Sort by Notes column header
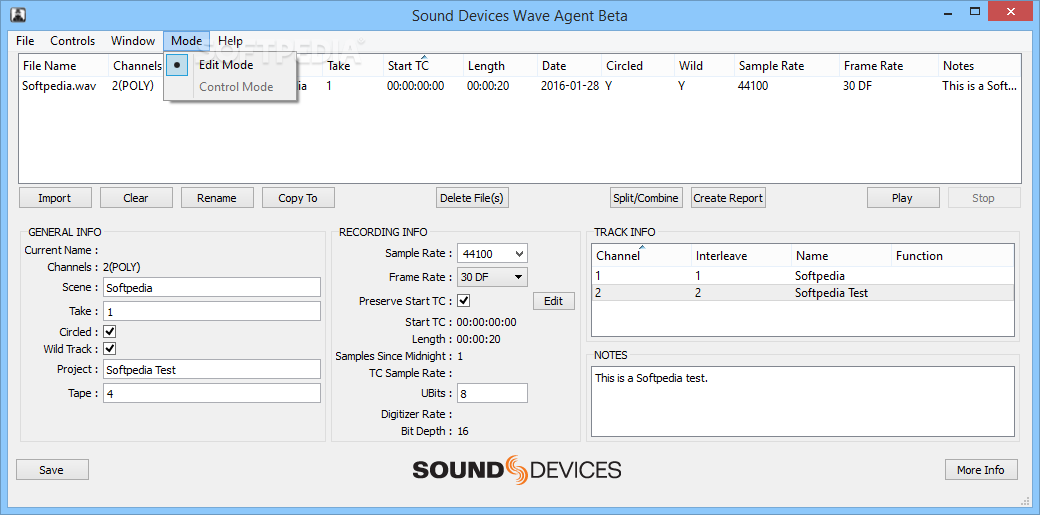The height and width of the screenshot is (515, 1040). [979, 66]
